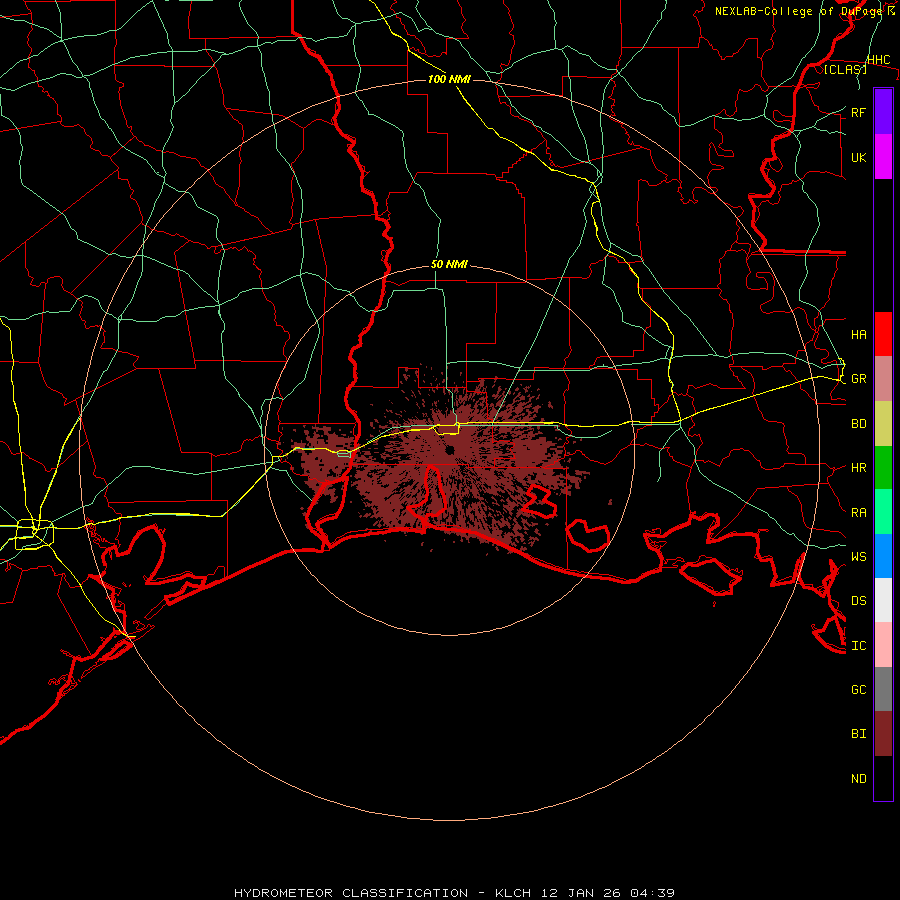Click the 'HYDROMETEOR CLASSIFICATION' caption text
Viewport: 900px width, 900px height.
coord(351,893)
